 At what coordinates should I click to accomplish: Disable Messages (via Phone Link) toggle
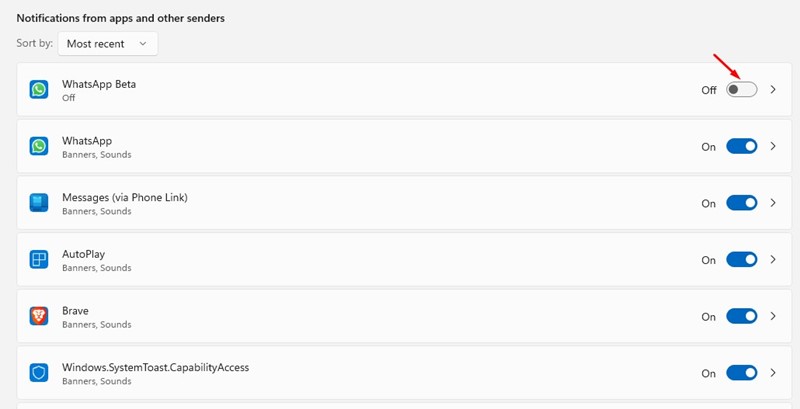[741, 203]
